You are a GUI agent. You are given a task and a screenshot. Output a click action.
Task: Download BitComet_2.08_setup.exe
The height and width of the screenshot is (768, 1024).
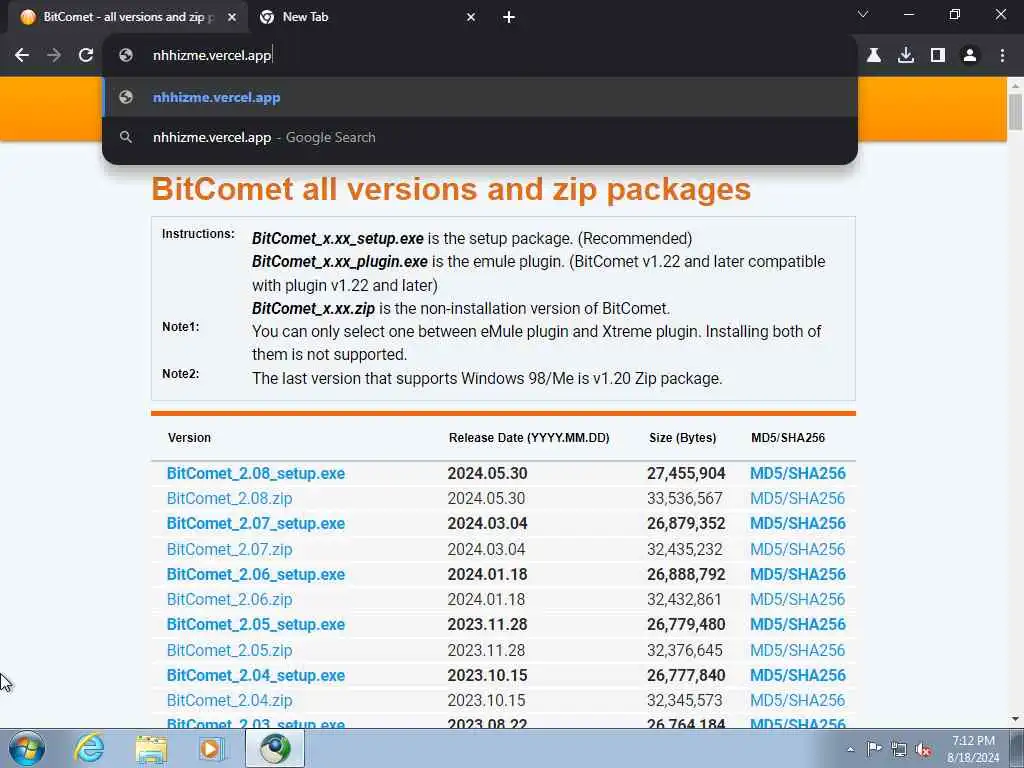pos(255,473)
